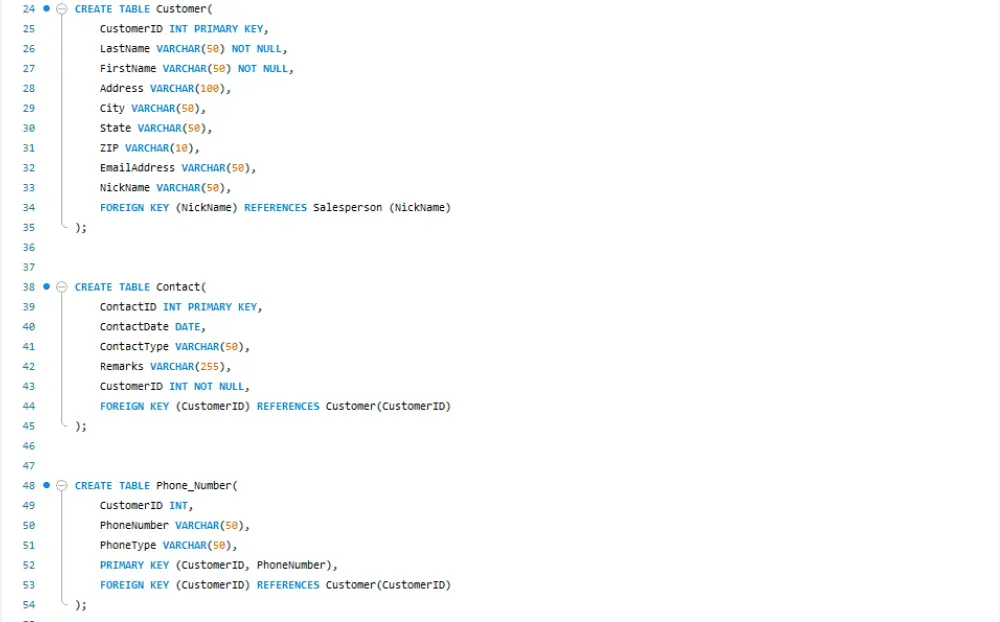Click the ContactDate DATE line
Screen dimensions: 1000x622
(152, 327)
